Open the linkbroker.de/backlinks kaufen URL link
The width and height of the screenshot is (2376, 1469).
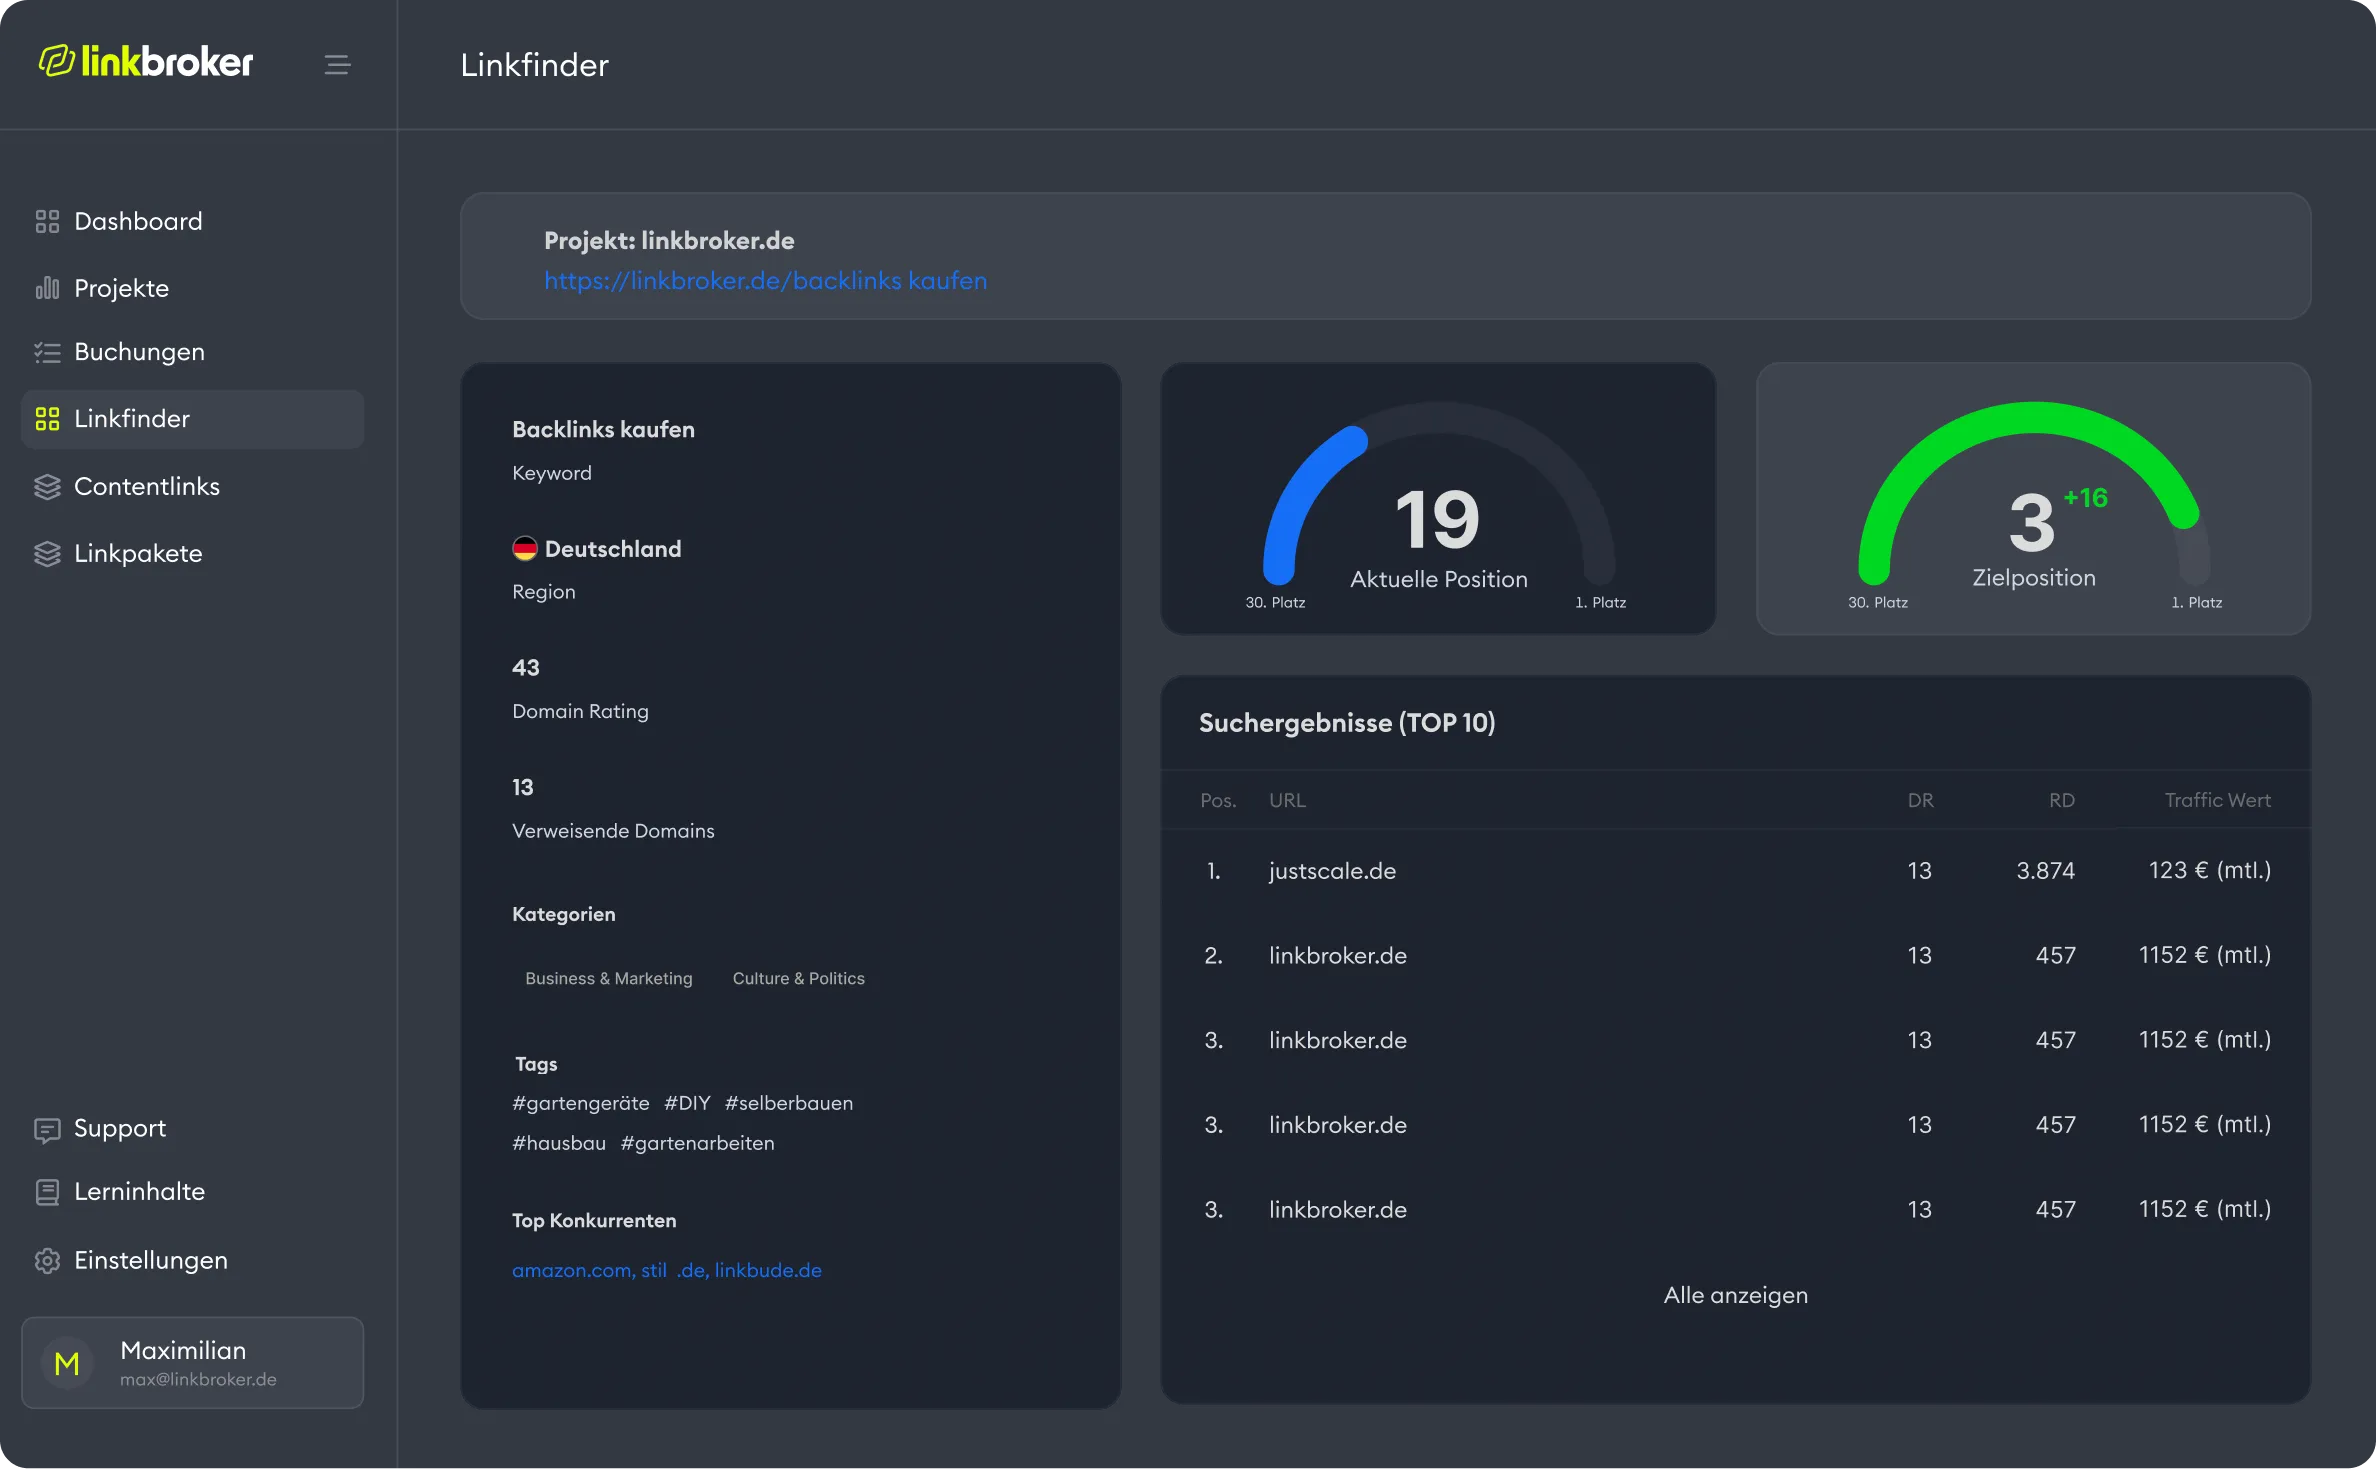click(765, 281)
